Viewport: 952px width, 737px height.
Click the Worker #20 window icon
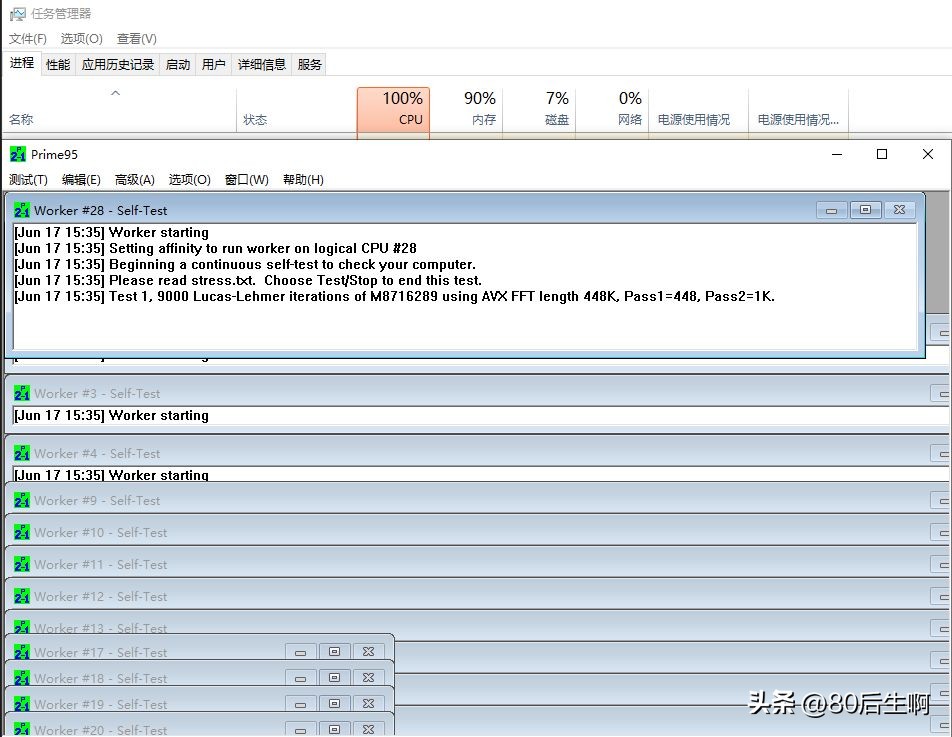point(21,729)
